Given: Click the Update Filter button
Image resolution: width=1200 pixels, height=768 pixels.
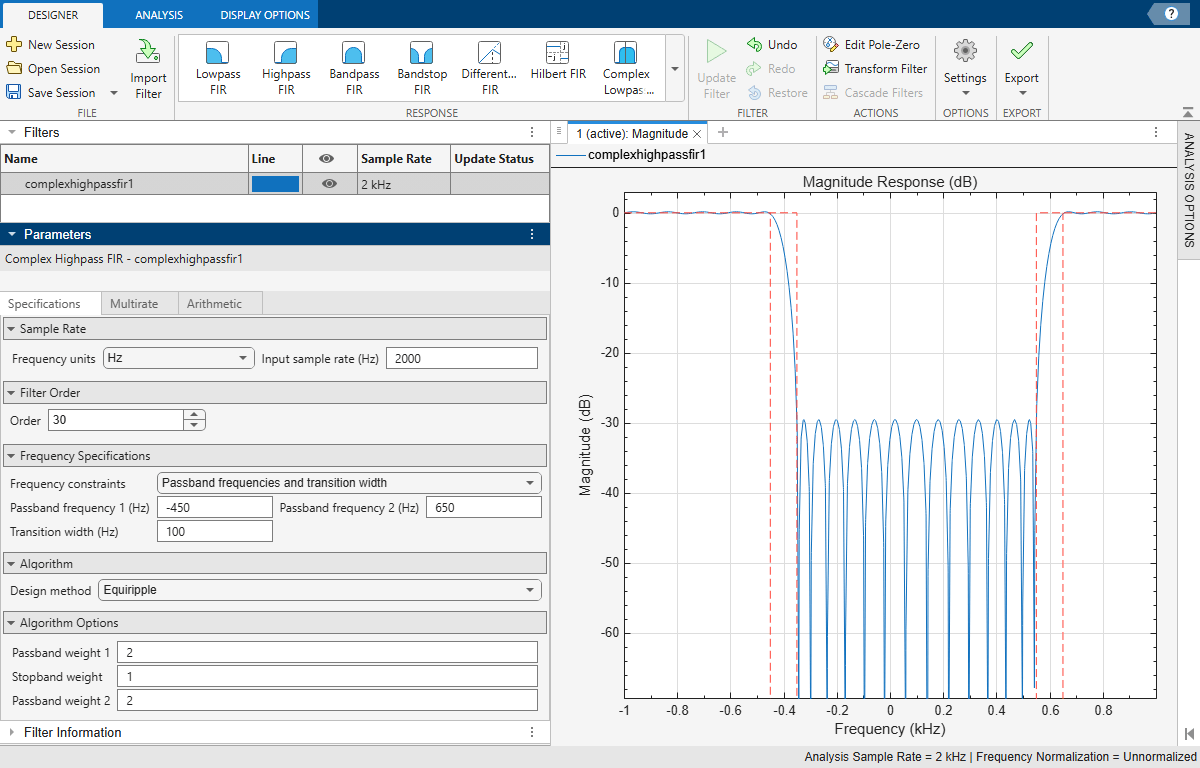Looking at the screenshot, I should [x=716, y=70].
